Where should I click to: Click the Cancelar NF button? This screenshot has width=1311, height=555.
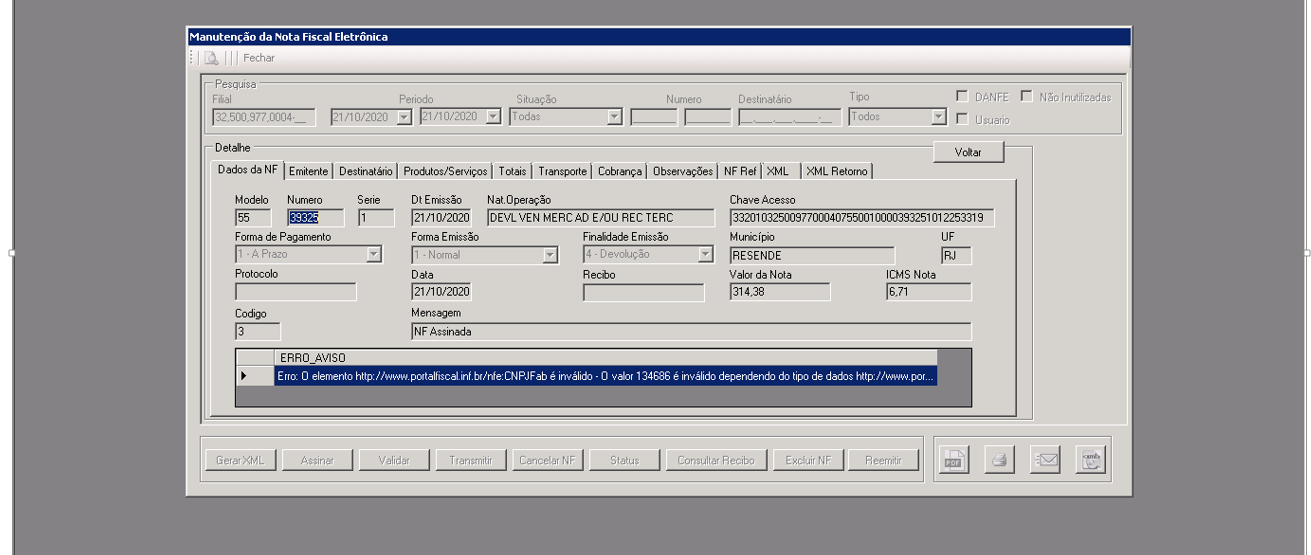(548, 460)
